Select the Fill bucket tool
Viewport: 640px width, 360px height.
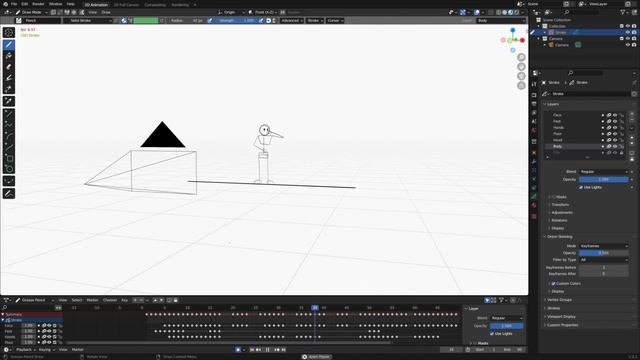point(9,56)
